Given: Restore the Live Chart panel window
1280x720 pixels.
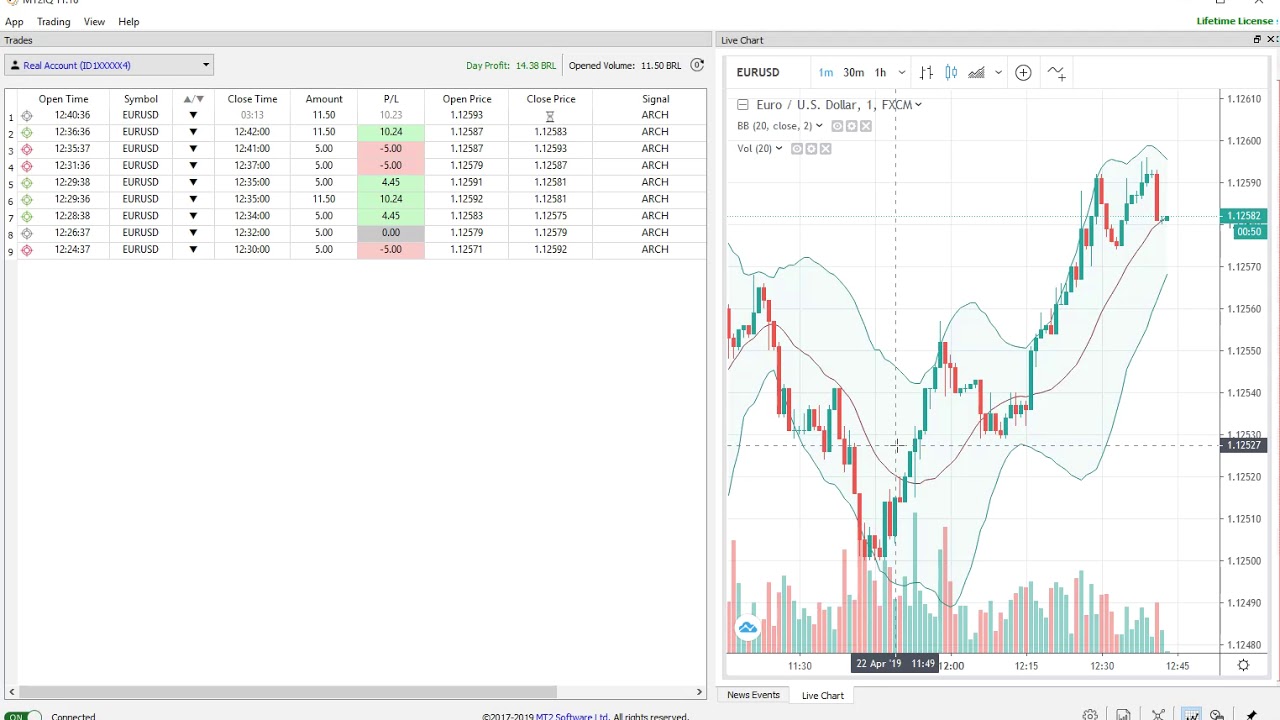Looking at the screenshot, I should [x=1257, y=40].
